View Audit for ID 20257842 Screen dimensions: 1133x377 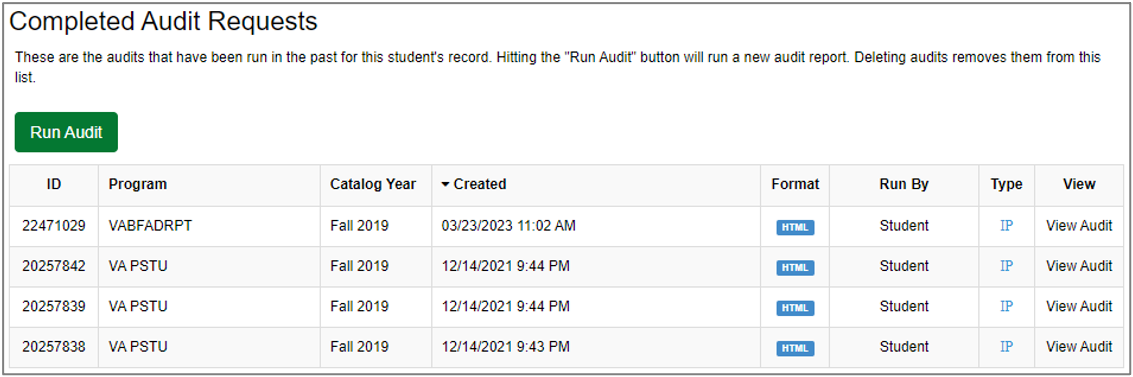[1080, 266]
